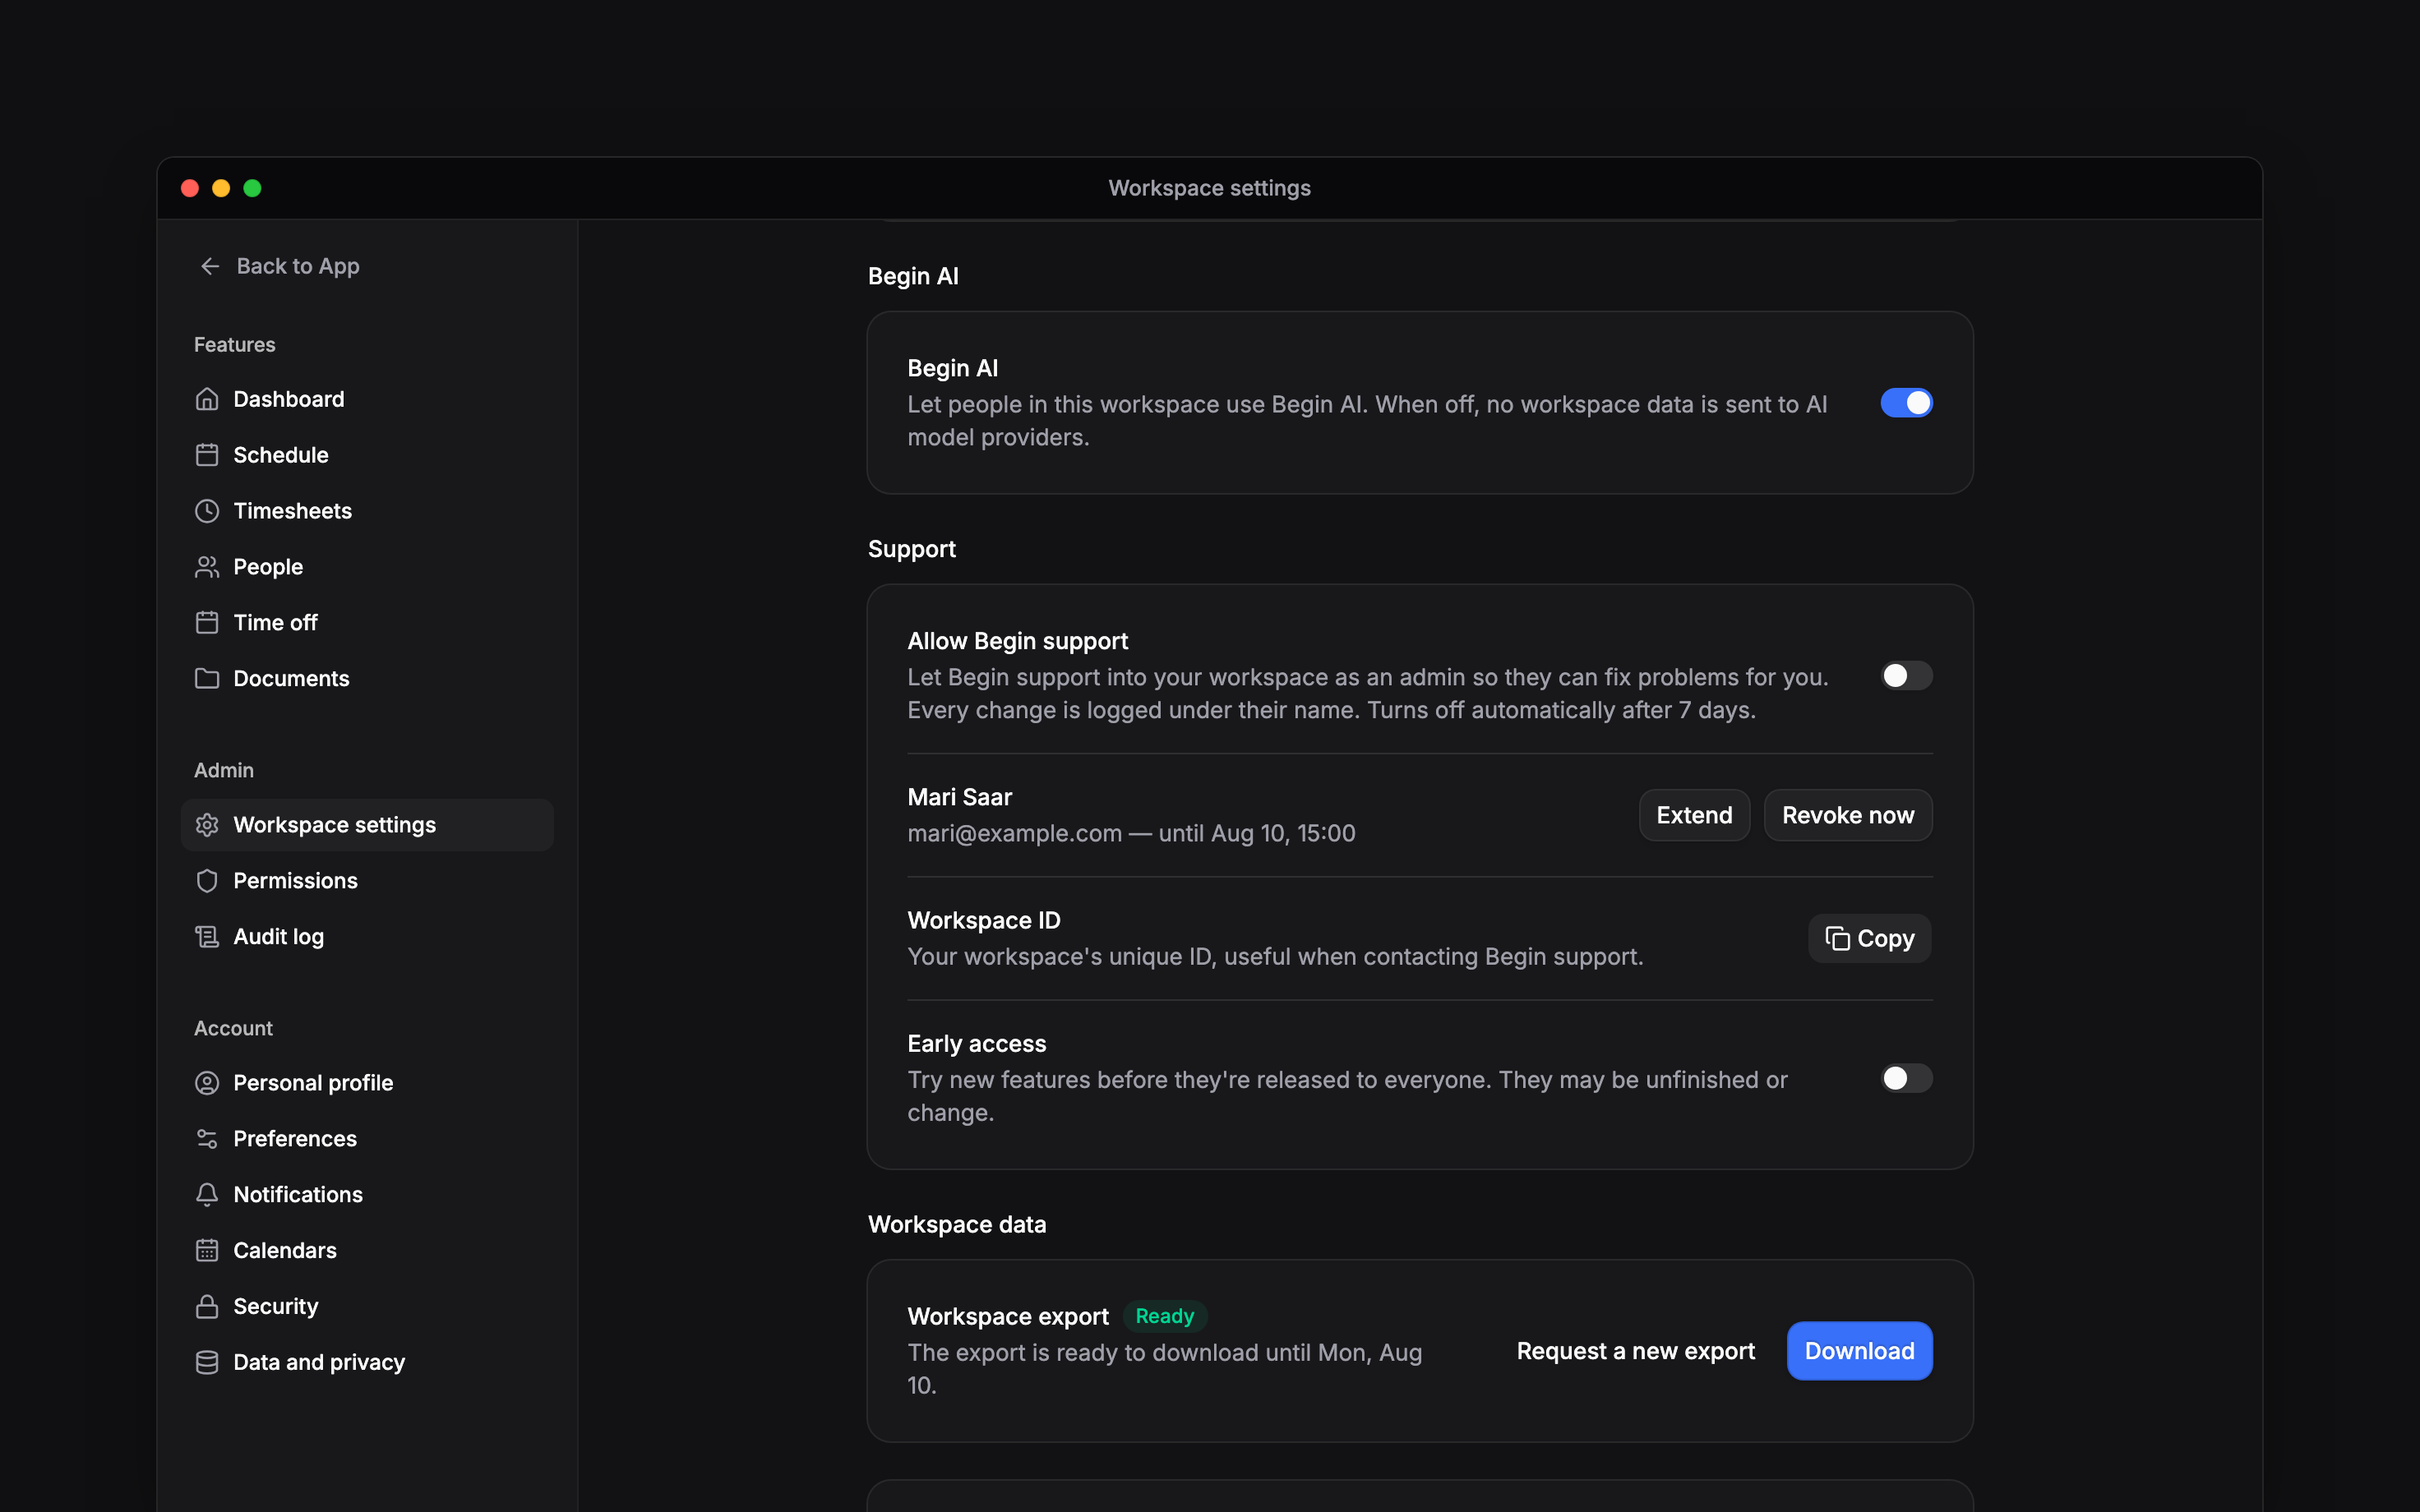Click the Schedule calendar icon
The height and width of the screenshot is (1512, 2420).
[207, 455]
